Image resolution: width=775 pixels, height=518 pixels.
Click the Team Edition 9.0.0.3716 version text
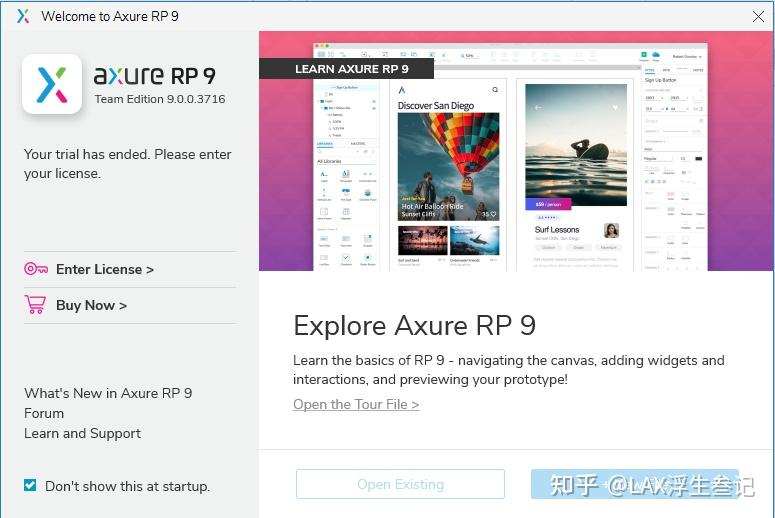point(160,99)
